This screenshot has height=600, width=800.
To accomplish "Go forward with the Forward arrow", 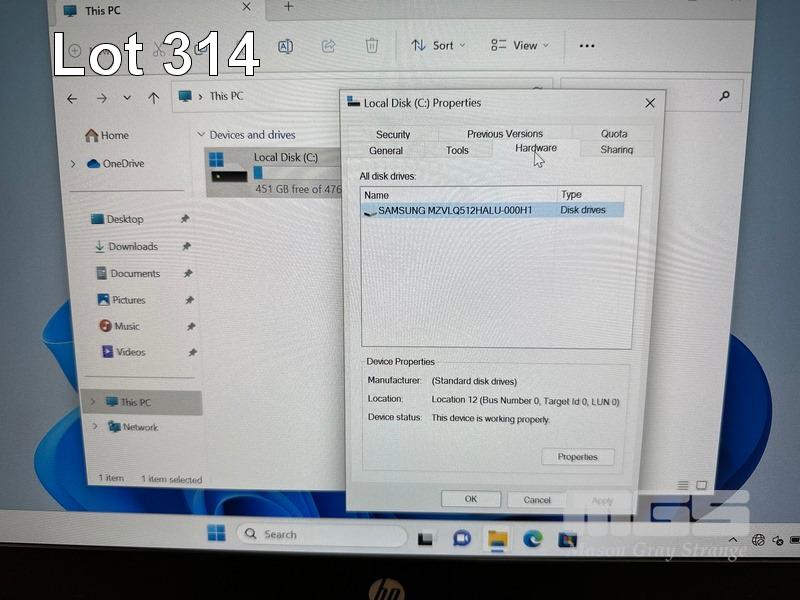I will coord(102,98).
